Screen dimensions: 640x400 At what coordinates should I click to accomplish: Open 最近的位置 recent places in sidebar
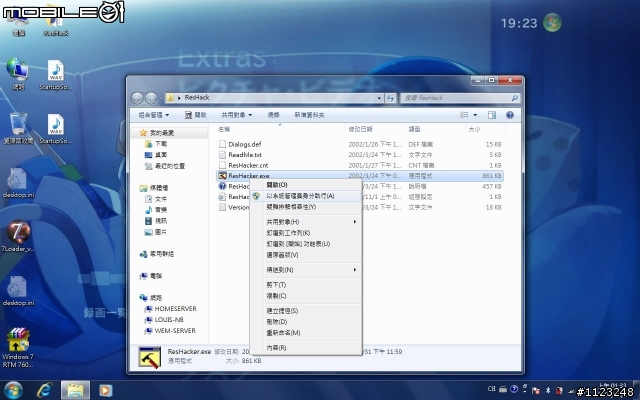[x=165, y=166]
